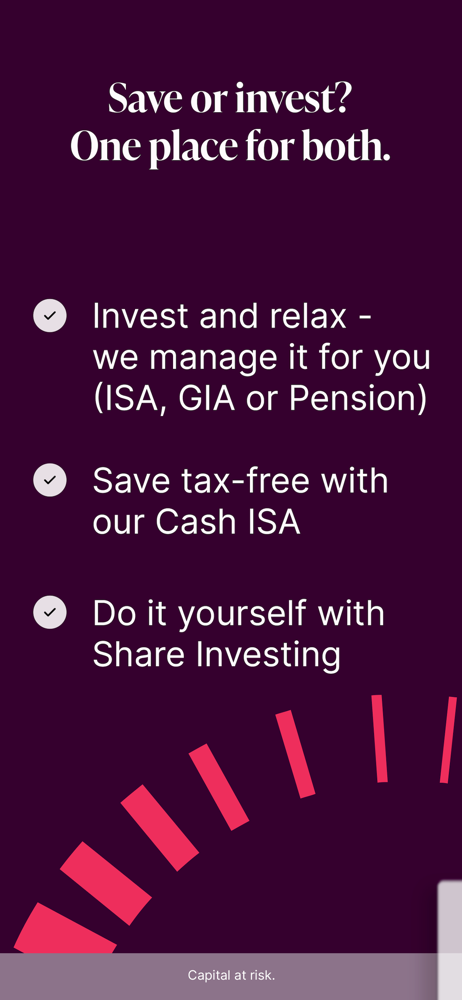Screen dimensions: 462x1000
Task: Click the 'Do it yourself with' line
Action: (x=239, y=614)
